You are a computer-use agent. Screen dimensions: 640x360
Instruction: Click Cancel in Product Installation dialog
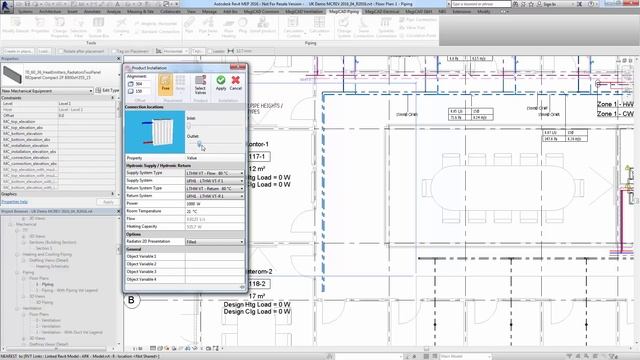pos(236,83)
